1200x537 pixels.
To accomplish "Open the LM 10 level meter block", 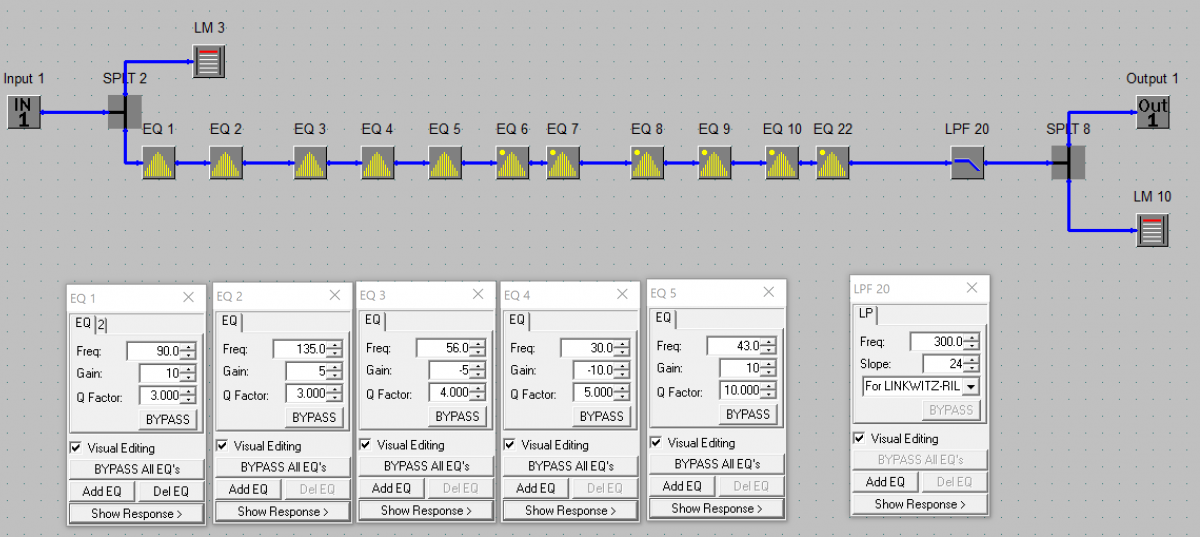I will tap(1153, 231).
